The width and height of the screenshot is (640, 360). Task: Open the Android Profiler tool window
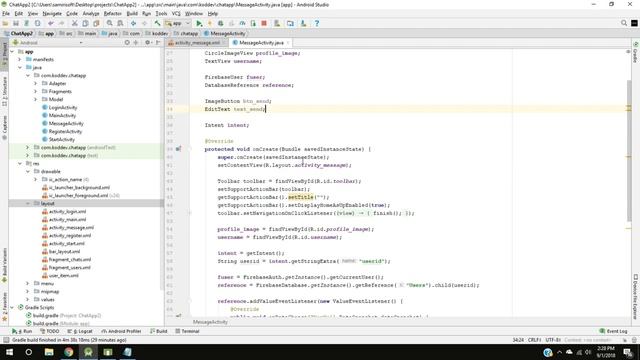pyautogui.click(x=121, y=331)
